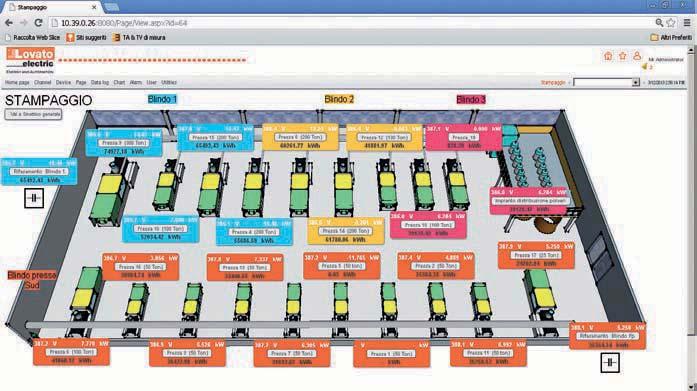Select the Stampaggio browser tab
697x391 pixels.
(52, 7)
